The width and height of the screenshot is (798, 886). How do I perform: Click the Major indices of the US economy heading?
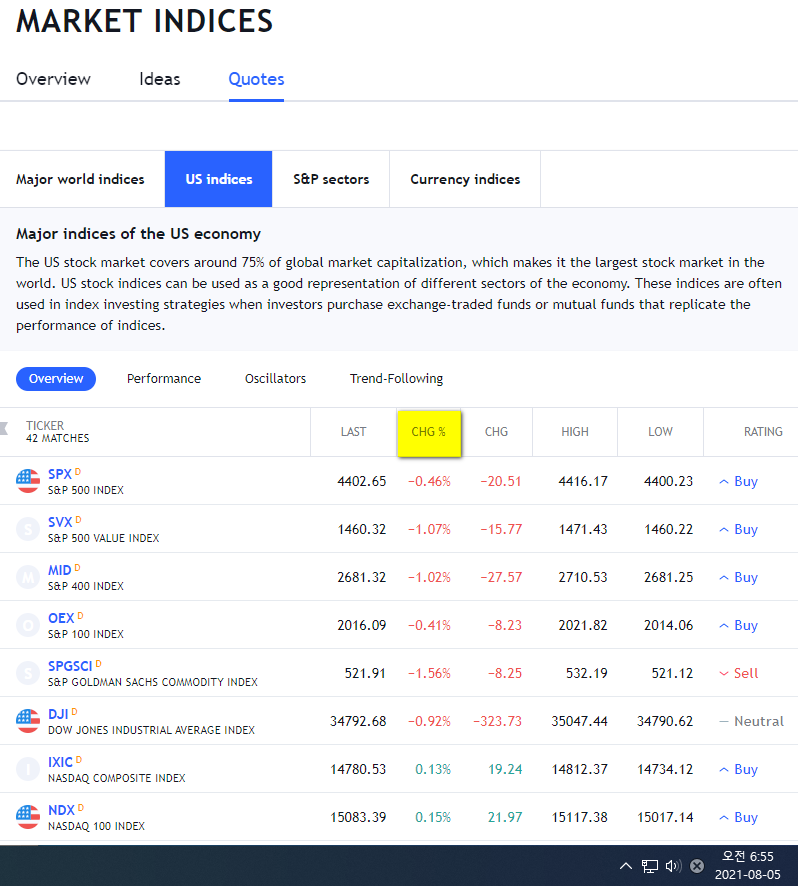[x=138, y=234]
